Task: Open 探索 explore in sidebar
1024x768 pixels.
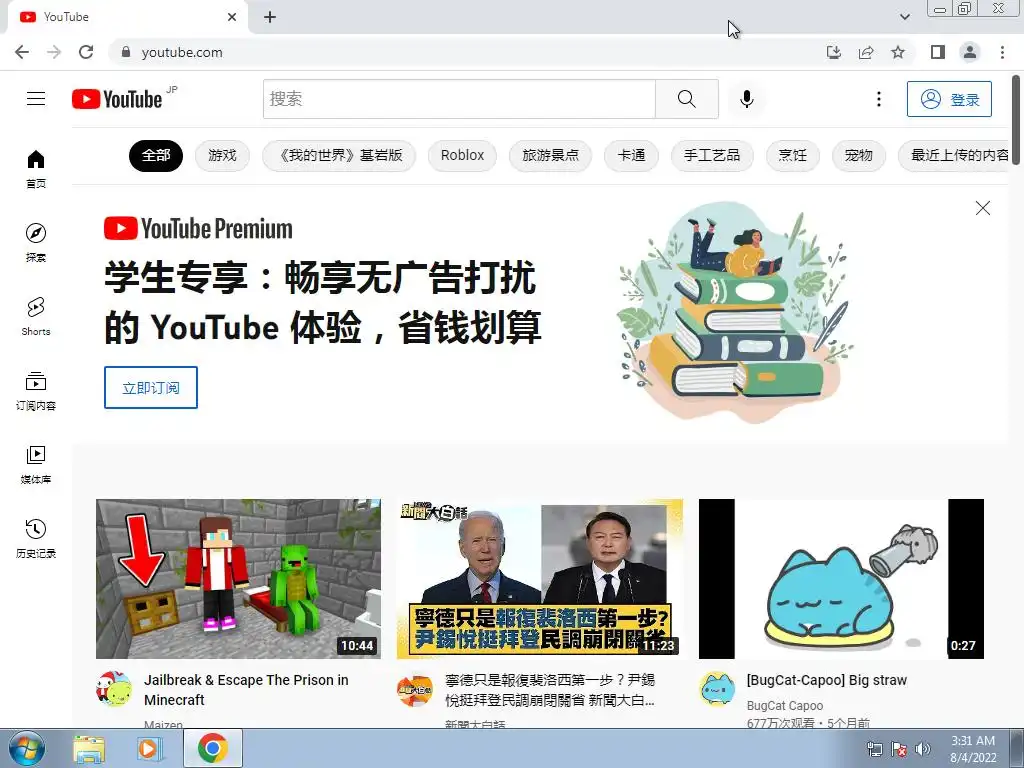Action: (x=36, y=242)
